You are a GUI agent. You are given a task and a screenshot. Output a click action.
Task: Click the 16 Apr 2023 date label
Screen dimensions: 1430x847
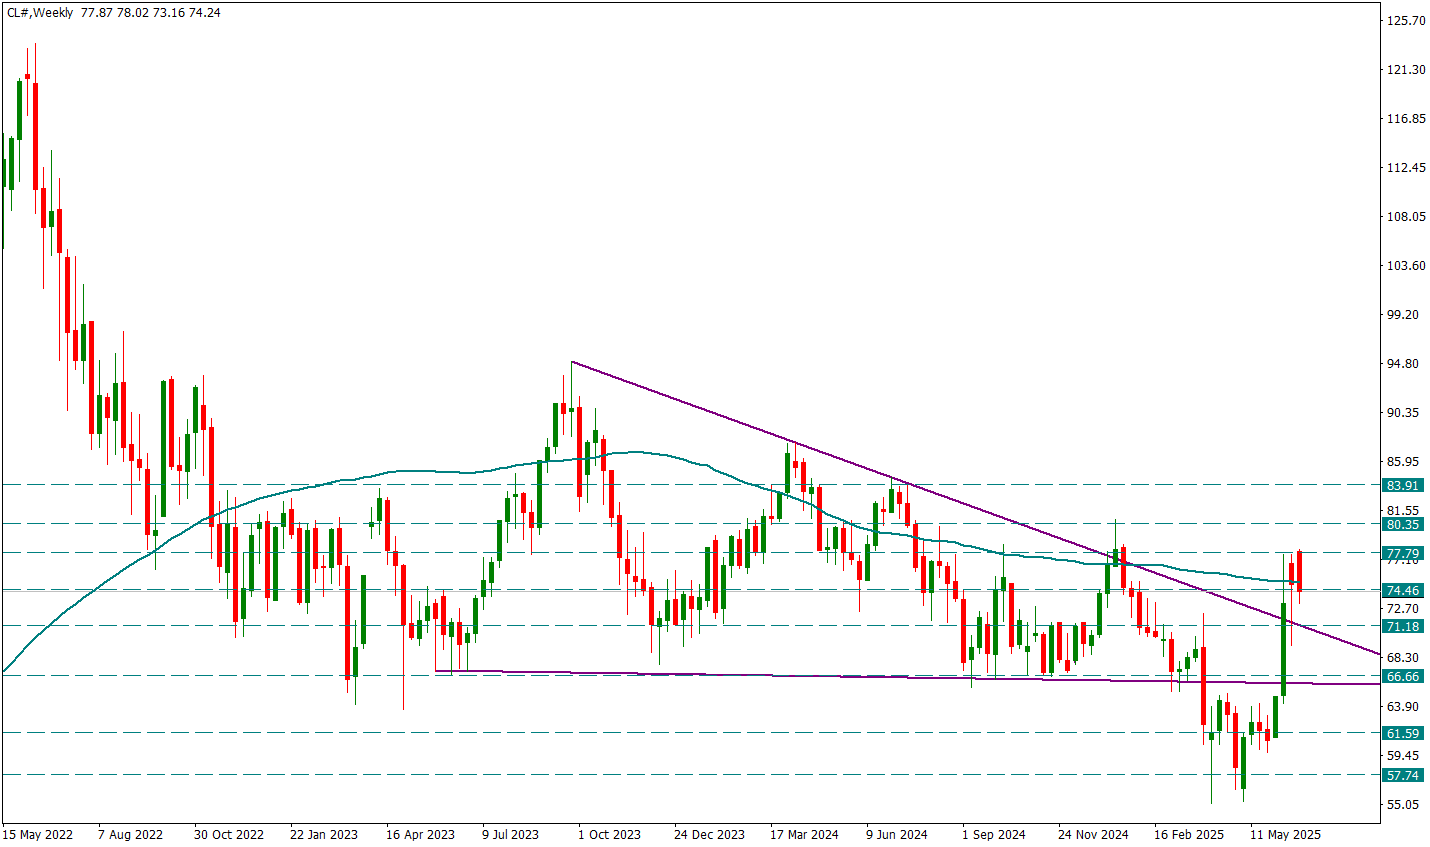tap(420, 834)
